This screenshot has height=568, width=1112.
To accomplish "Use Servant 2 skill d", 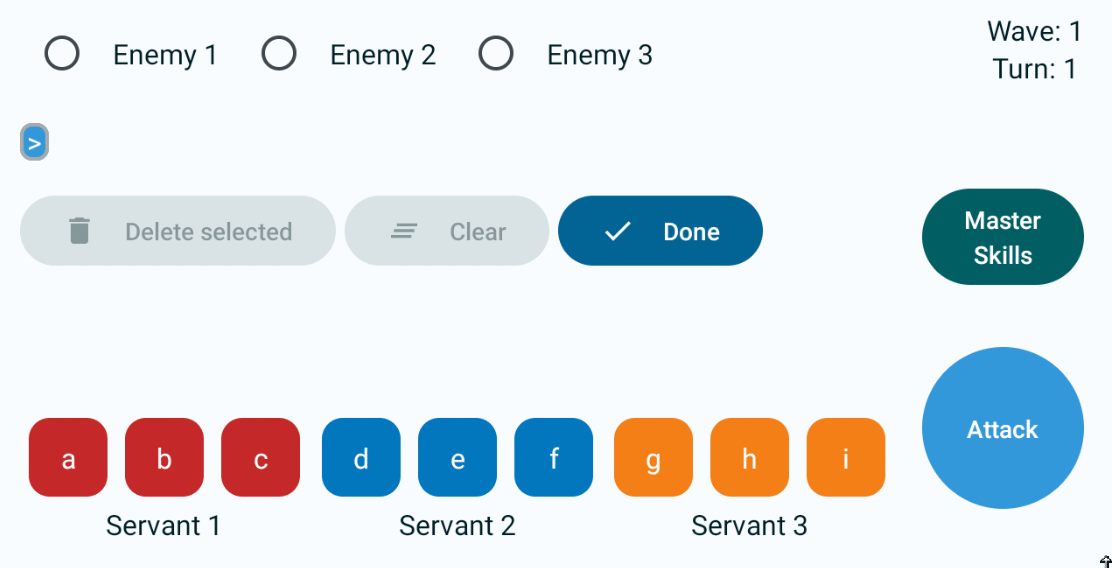I will (x=361, y=457).
